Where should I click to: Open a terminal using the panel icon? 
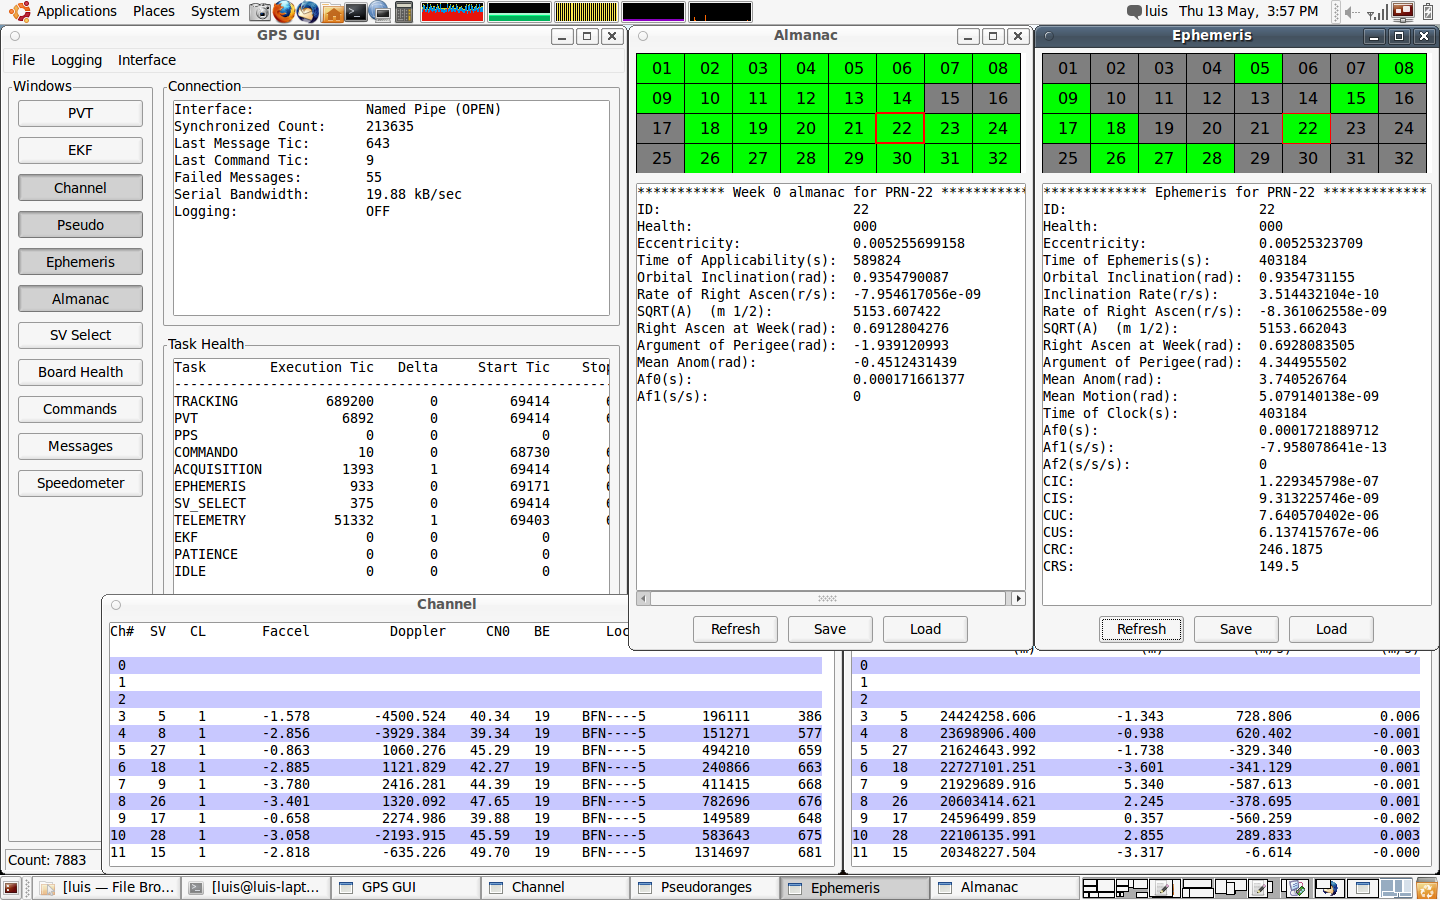[356, 11]
